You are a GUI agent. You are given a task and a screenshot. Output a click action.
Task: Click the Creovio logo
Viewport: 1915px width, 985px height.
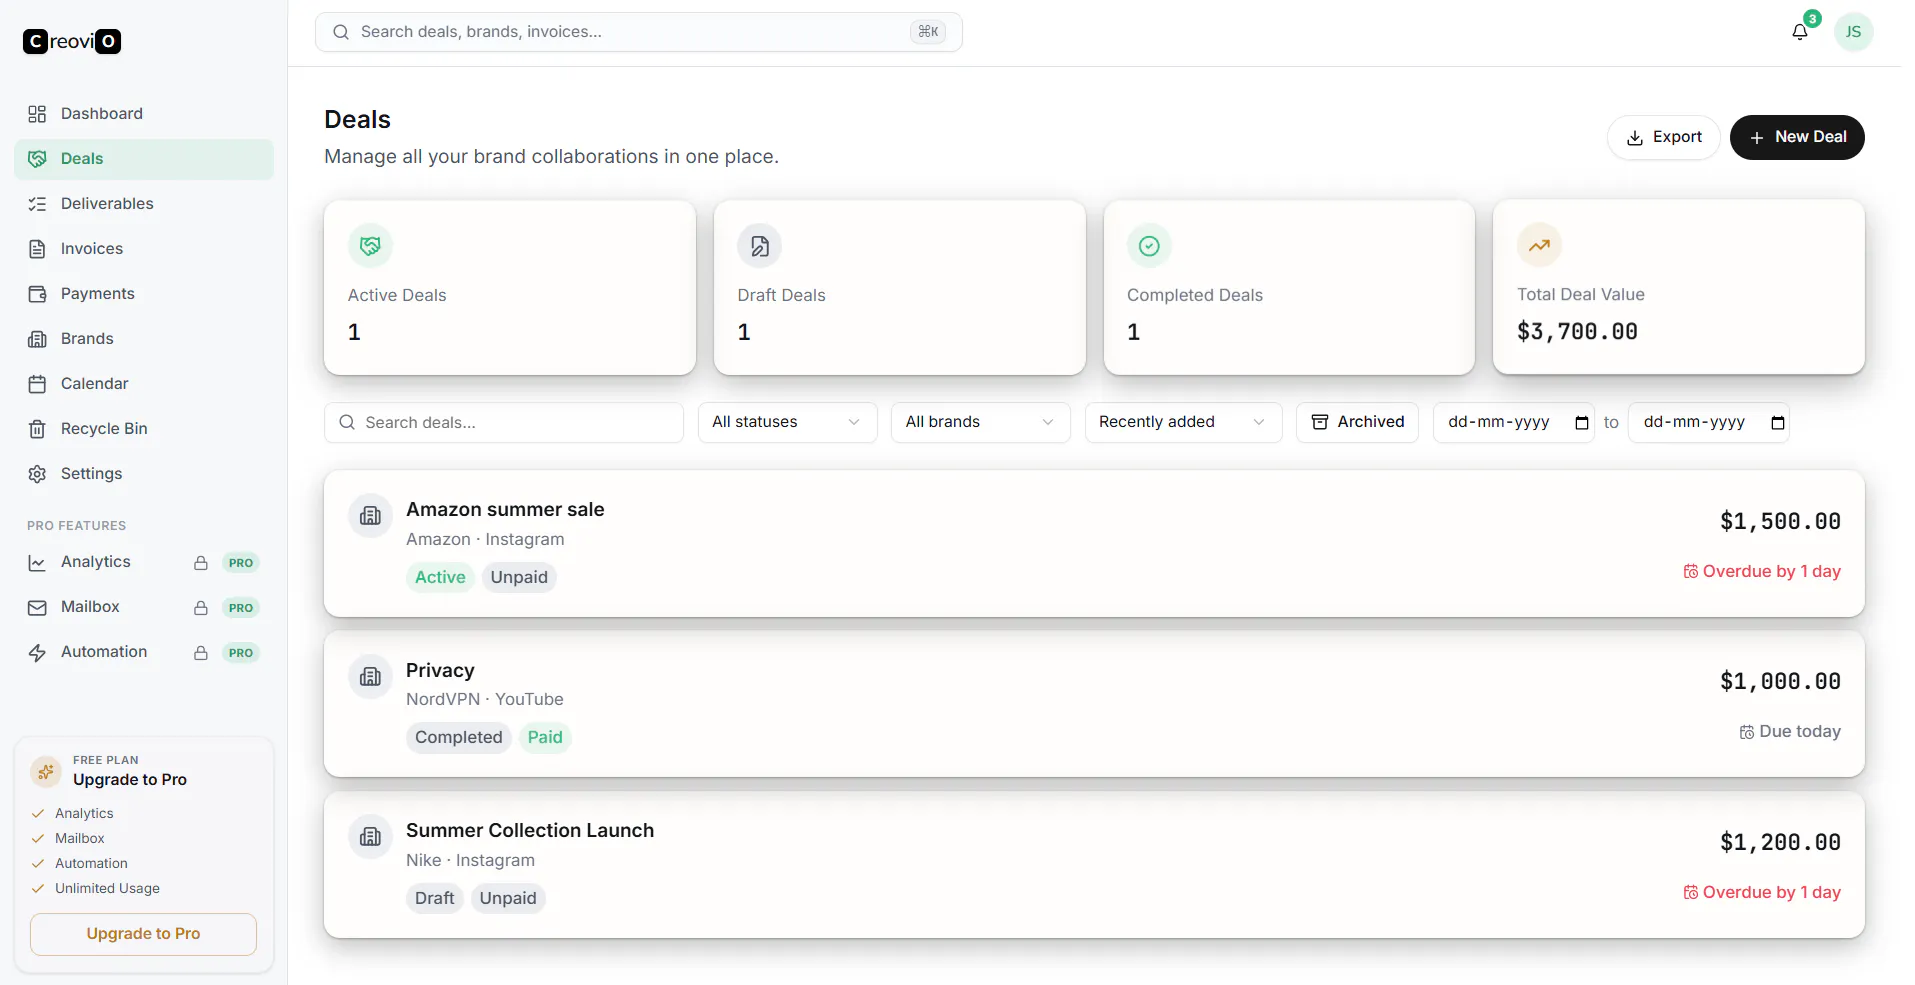tap(72, 41)
